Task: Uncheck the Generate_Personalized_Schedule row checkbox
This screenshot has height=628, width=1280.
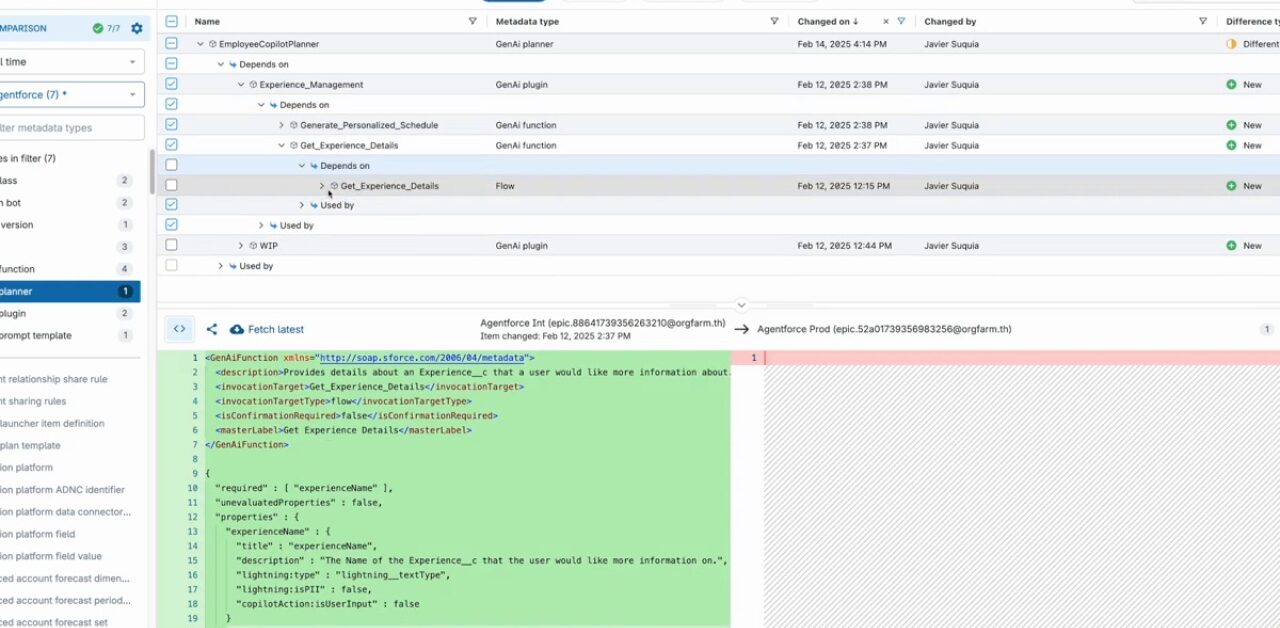Action: tap(172, 125)
